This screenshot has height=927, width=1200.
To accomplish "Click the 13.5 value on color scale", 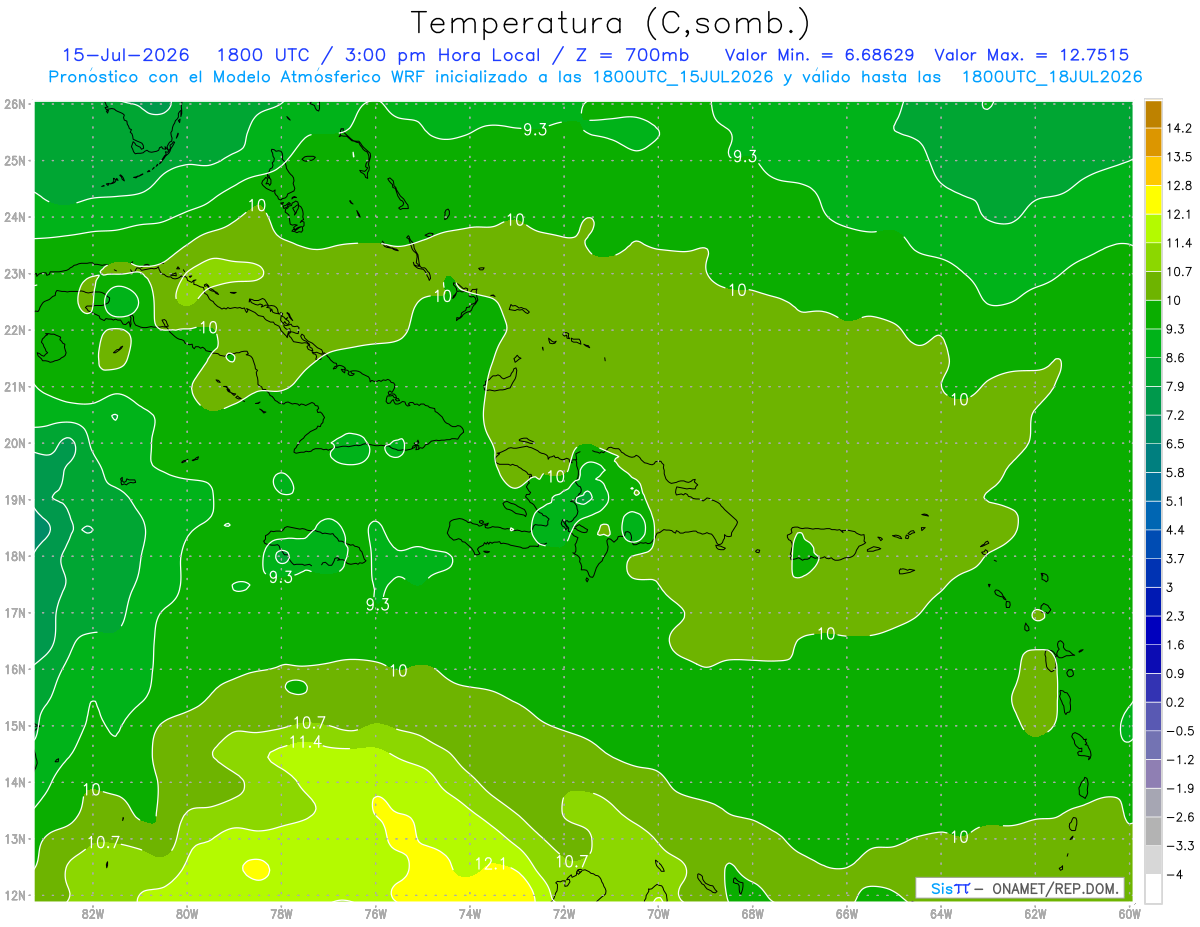I will click(x=1179, y=157).
